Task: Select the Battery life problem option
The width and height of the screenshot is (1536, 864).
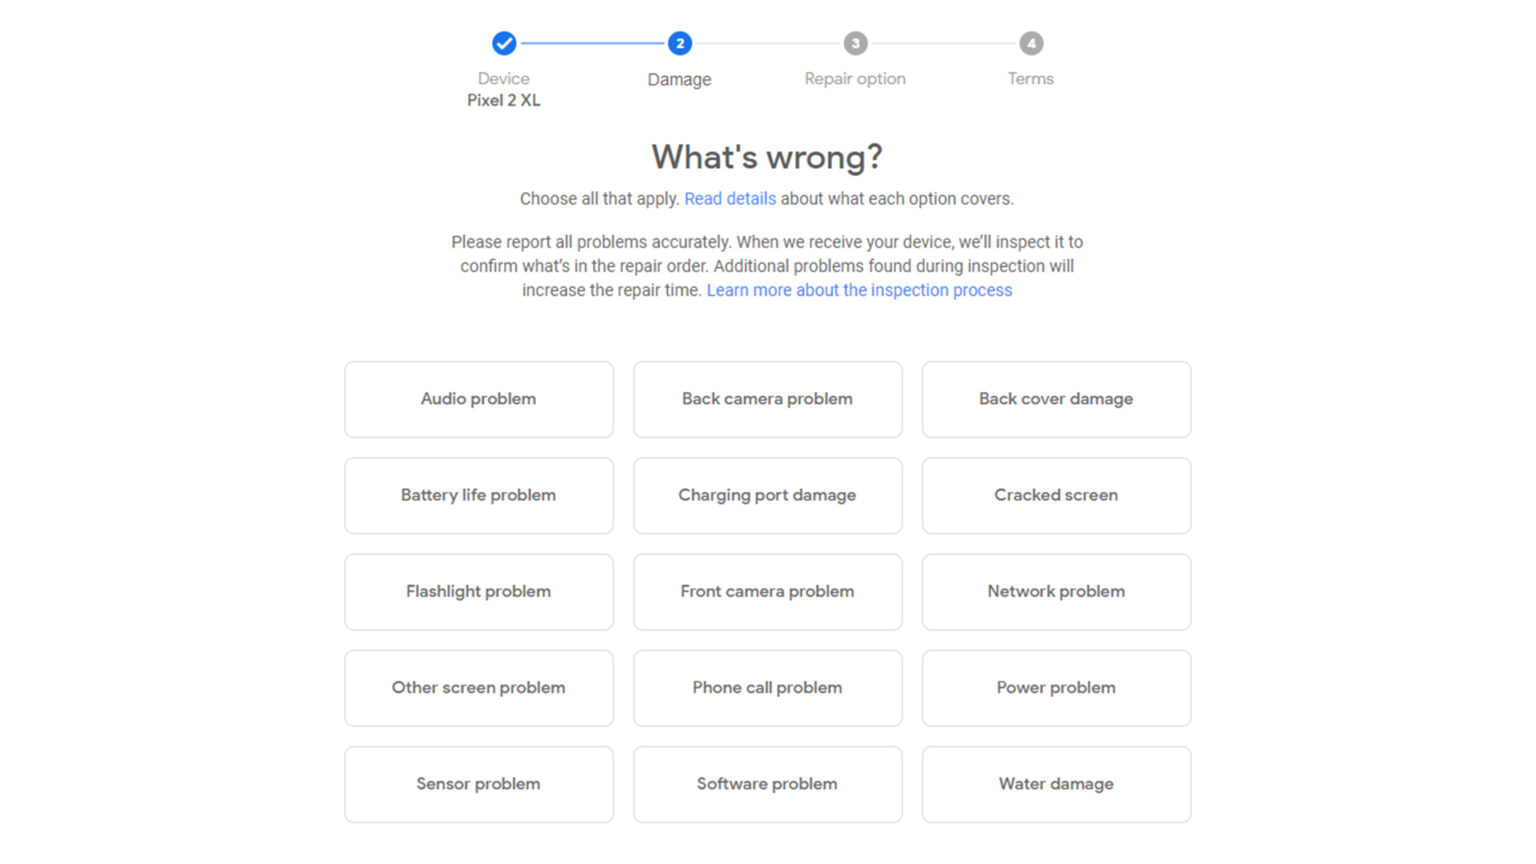Action: tap(478, 495)
